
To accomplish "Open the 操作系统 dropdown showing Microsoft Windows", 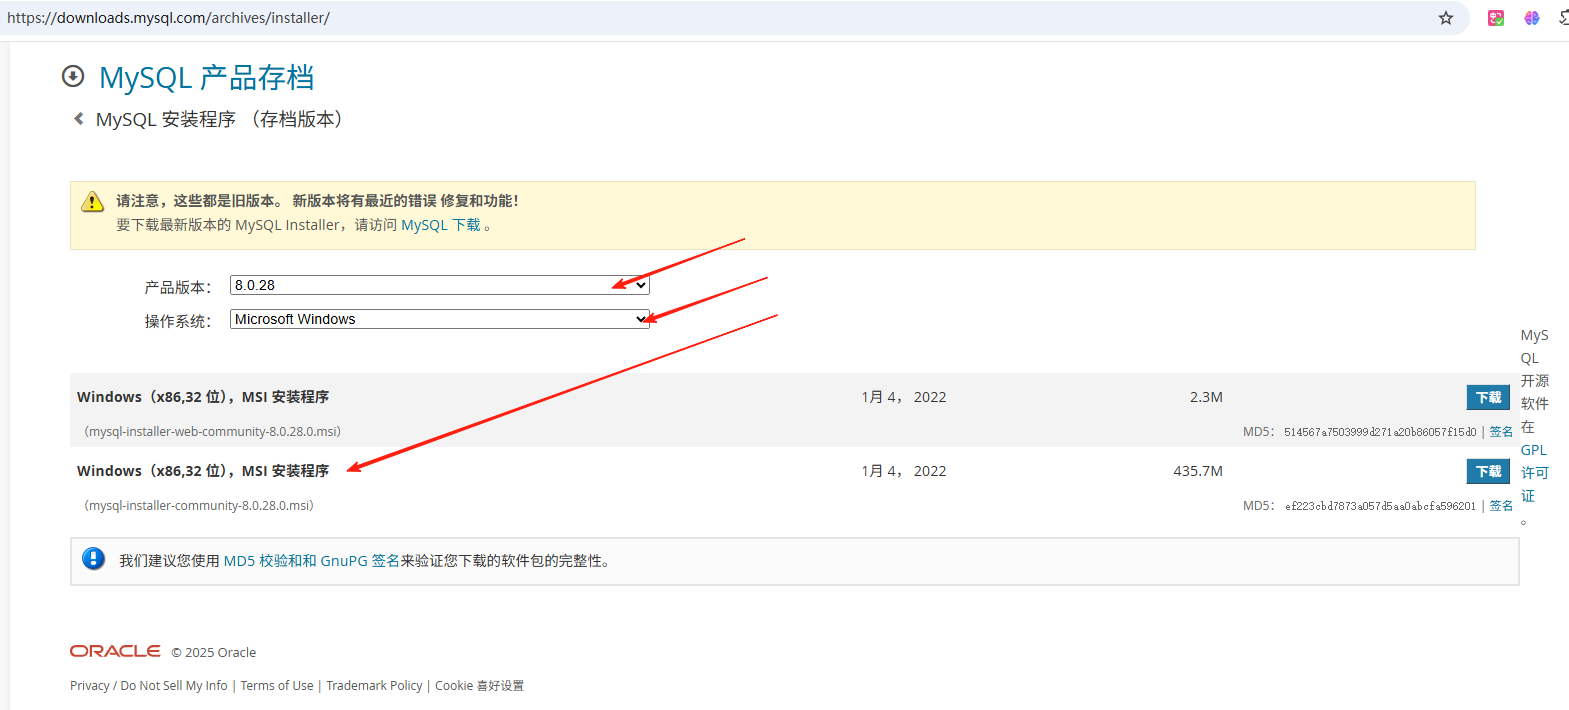I will pyautogui.click(x=440, y=319).
